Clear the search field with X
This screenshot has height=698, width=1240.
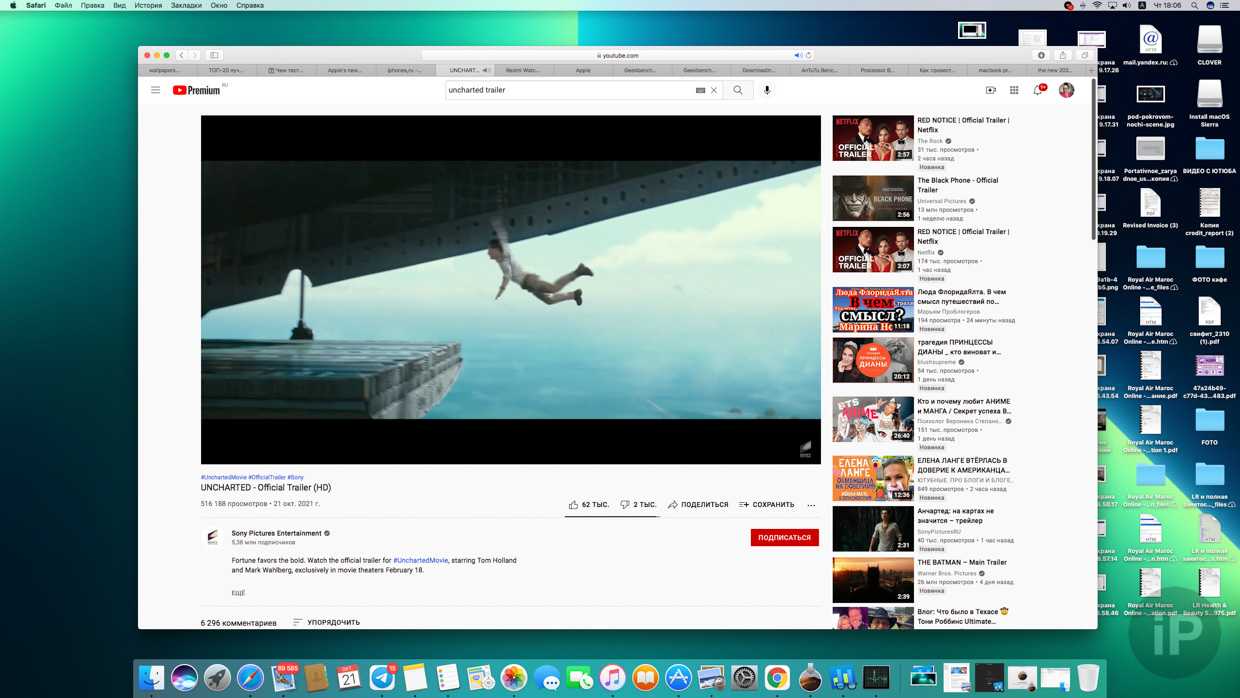click(714, 90)
